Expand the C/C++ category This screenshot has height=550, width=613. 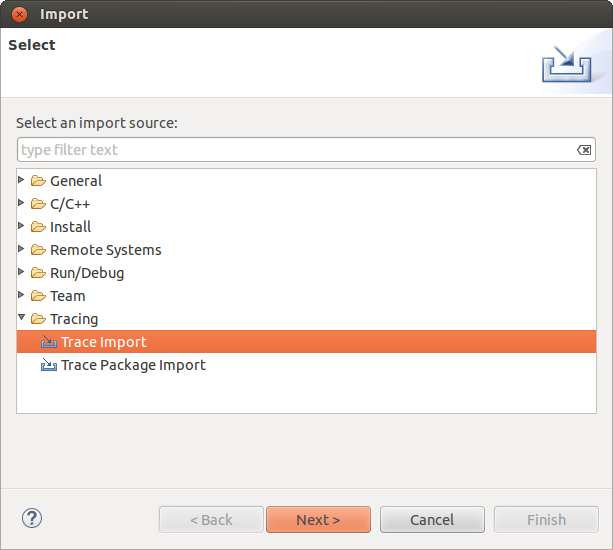(22, 203)
